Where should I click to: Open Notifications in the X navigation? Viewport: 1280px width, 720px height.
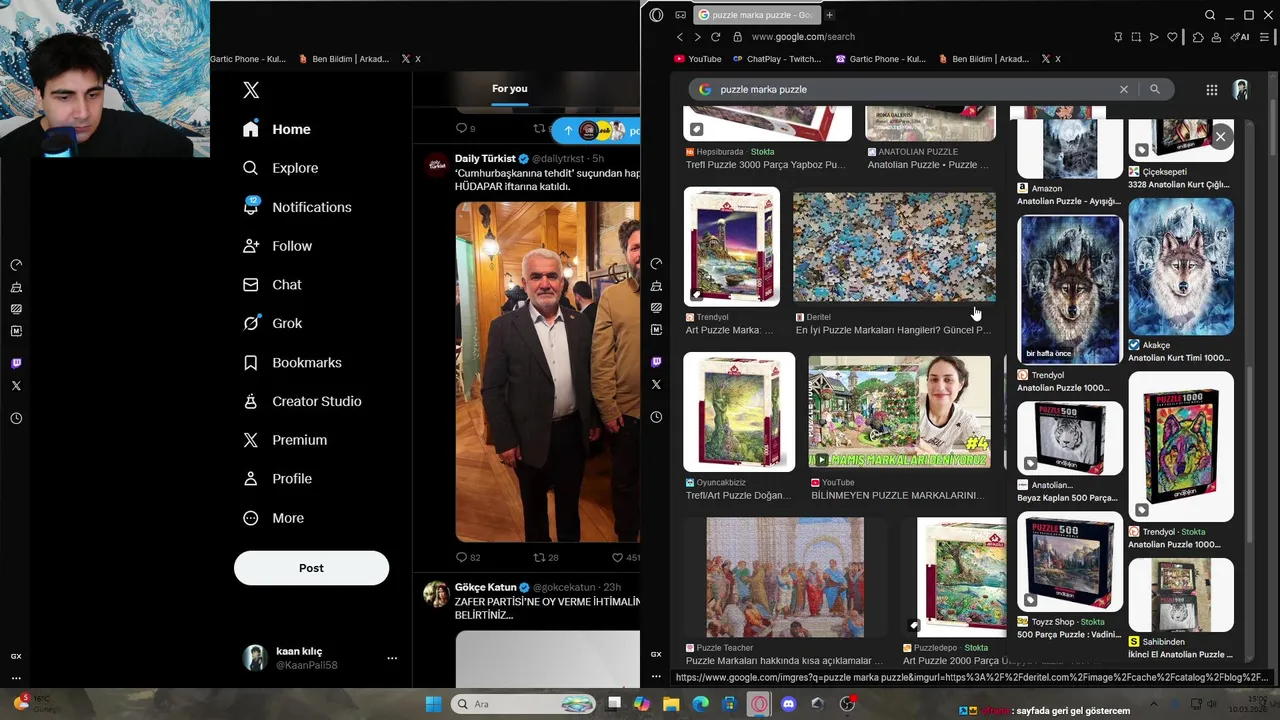pos(297,207)
